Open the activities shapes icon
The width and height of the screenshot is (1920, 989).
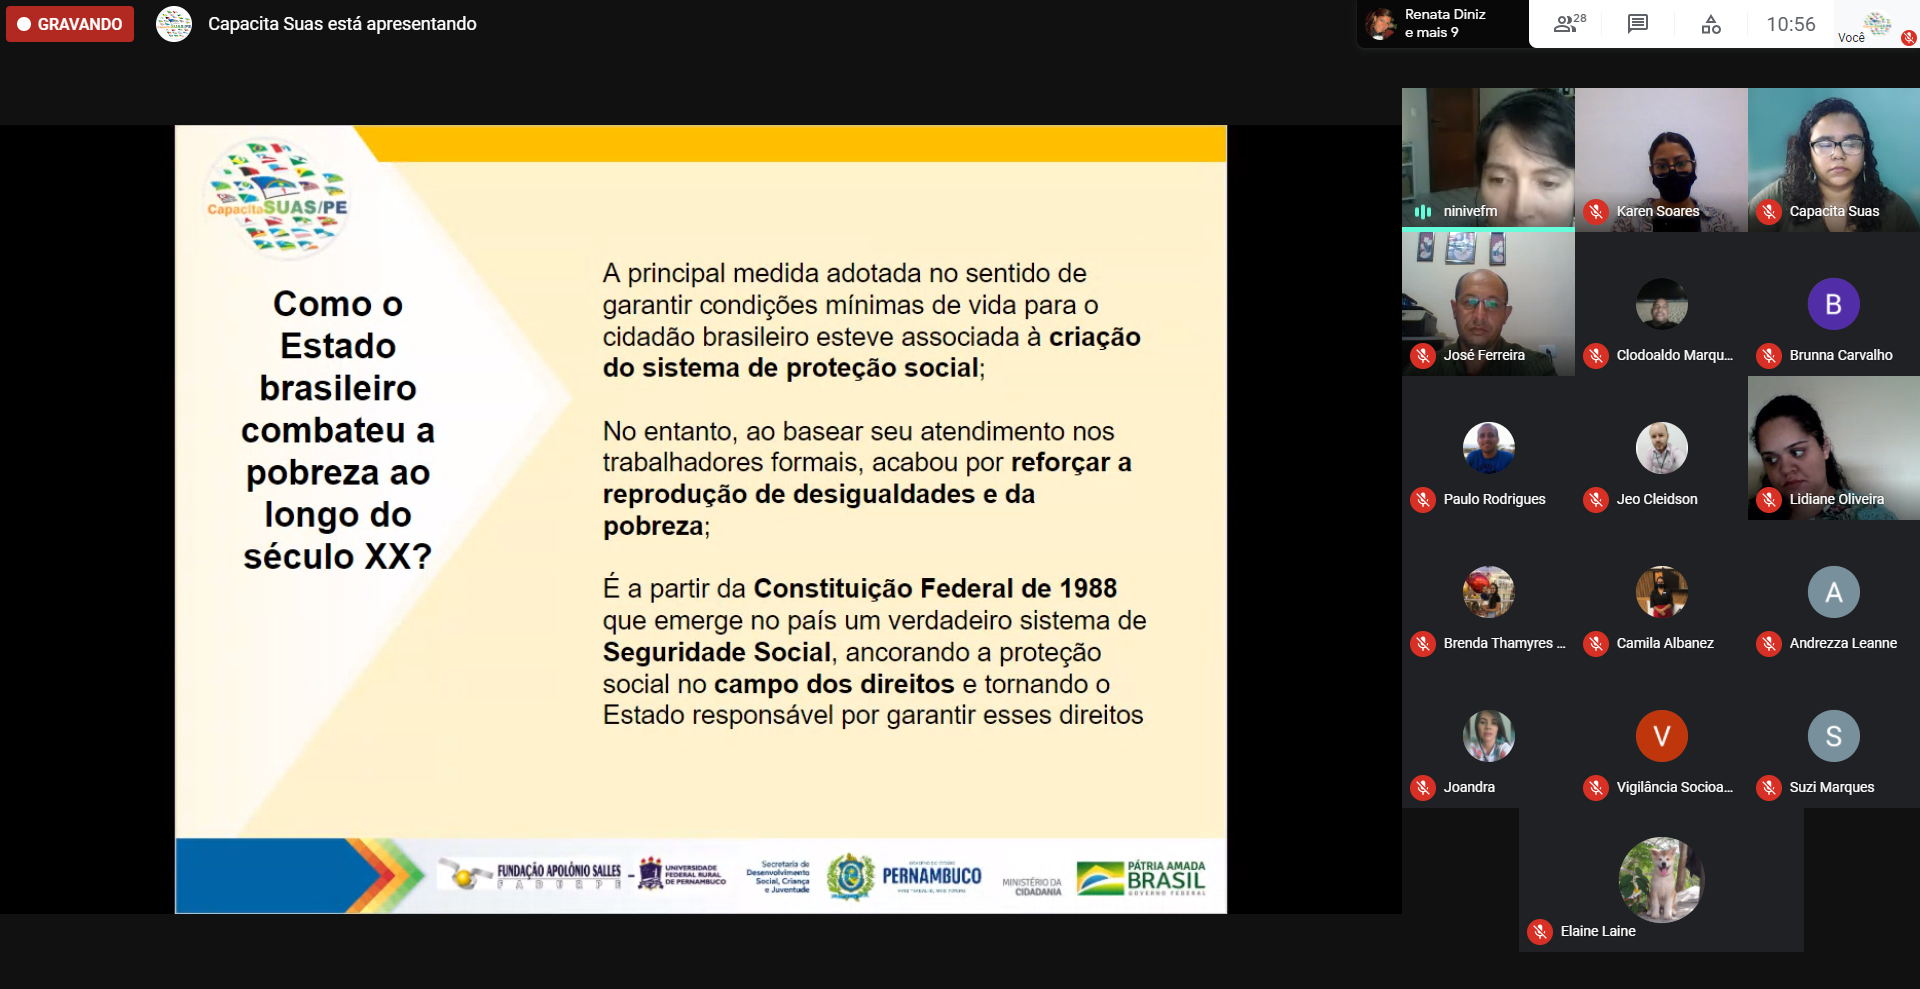(1710, 24)
